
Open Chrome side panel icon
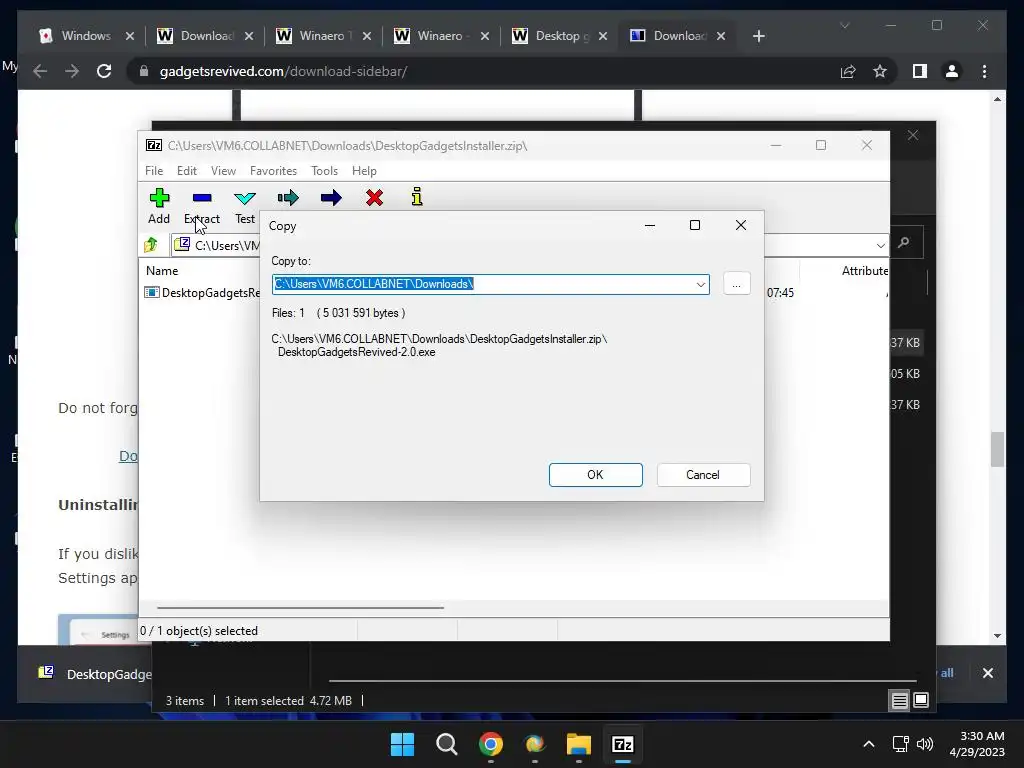pyautogui.click(x=920, y=71)
